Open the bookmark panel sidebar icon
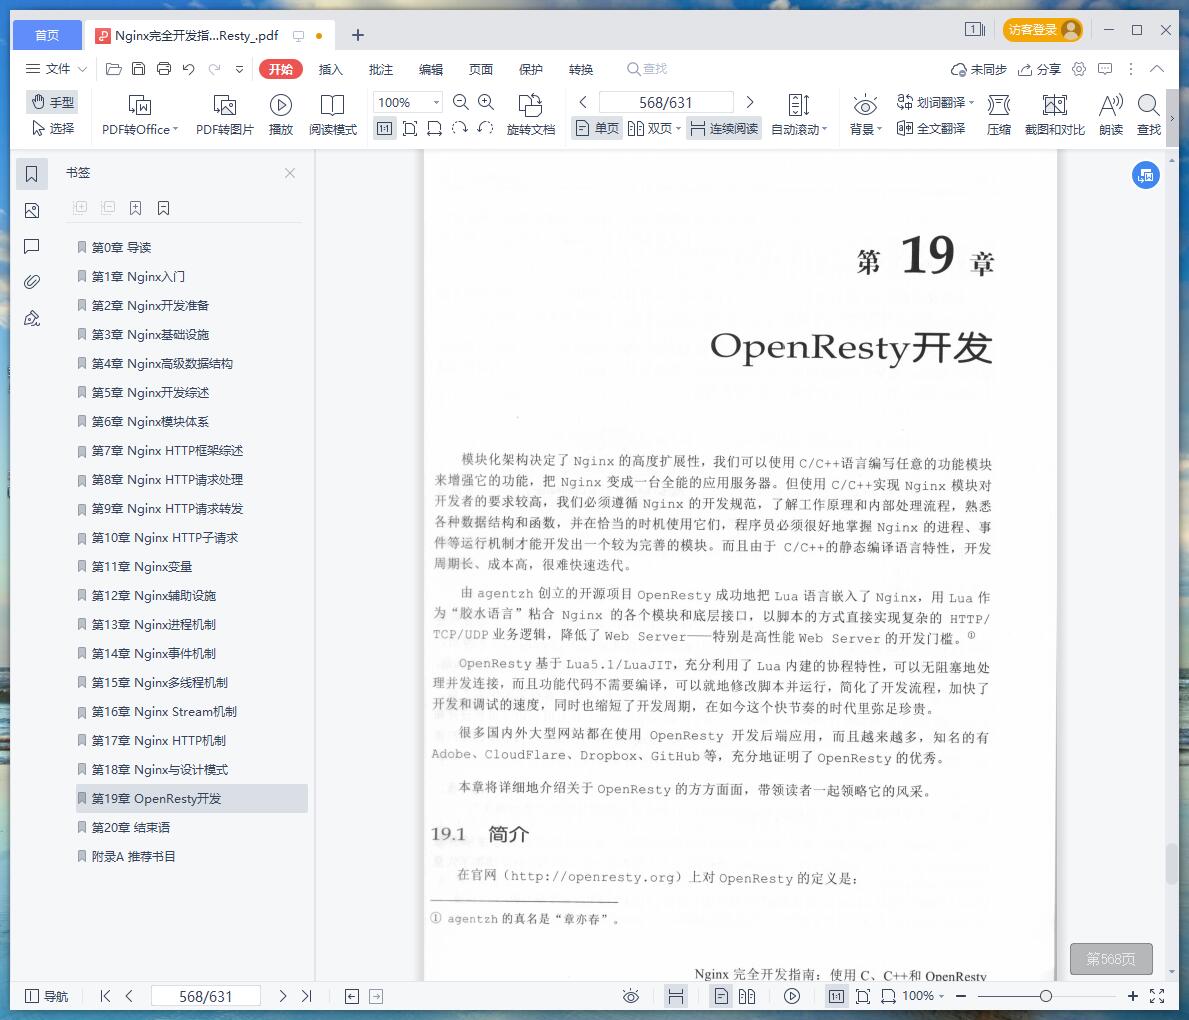1189x1020 pixels. tap(32, 174)
